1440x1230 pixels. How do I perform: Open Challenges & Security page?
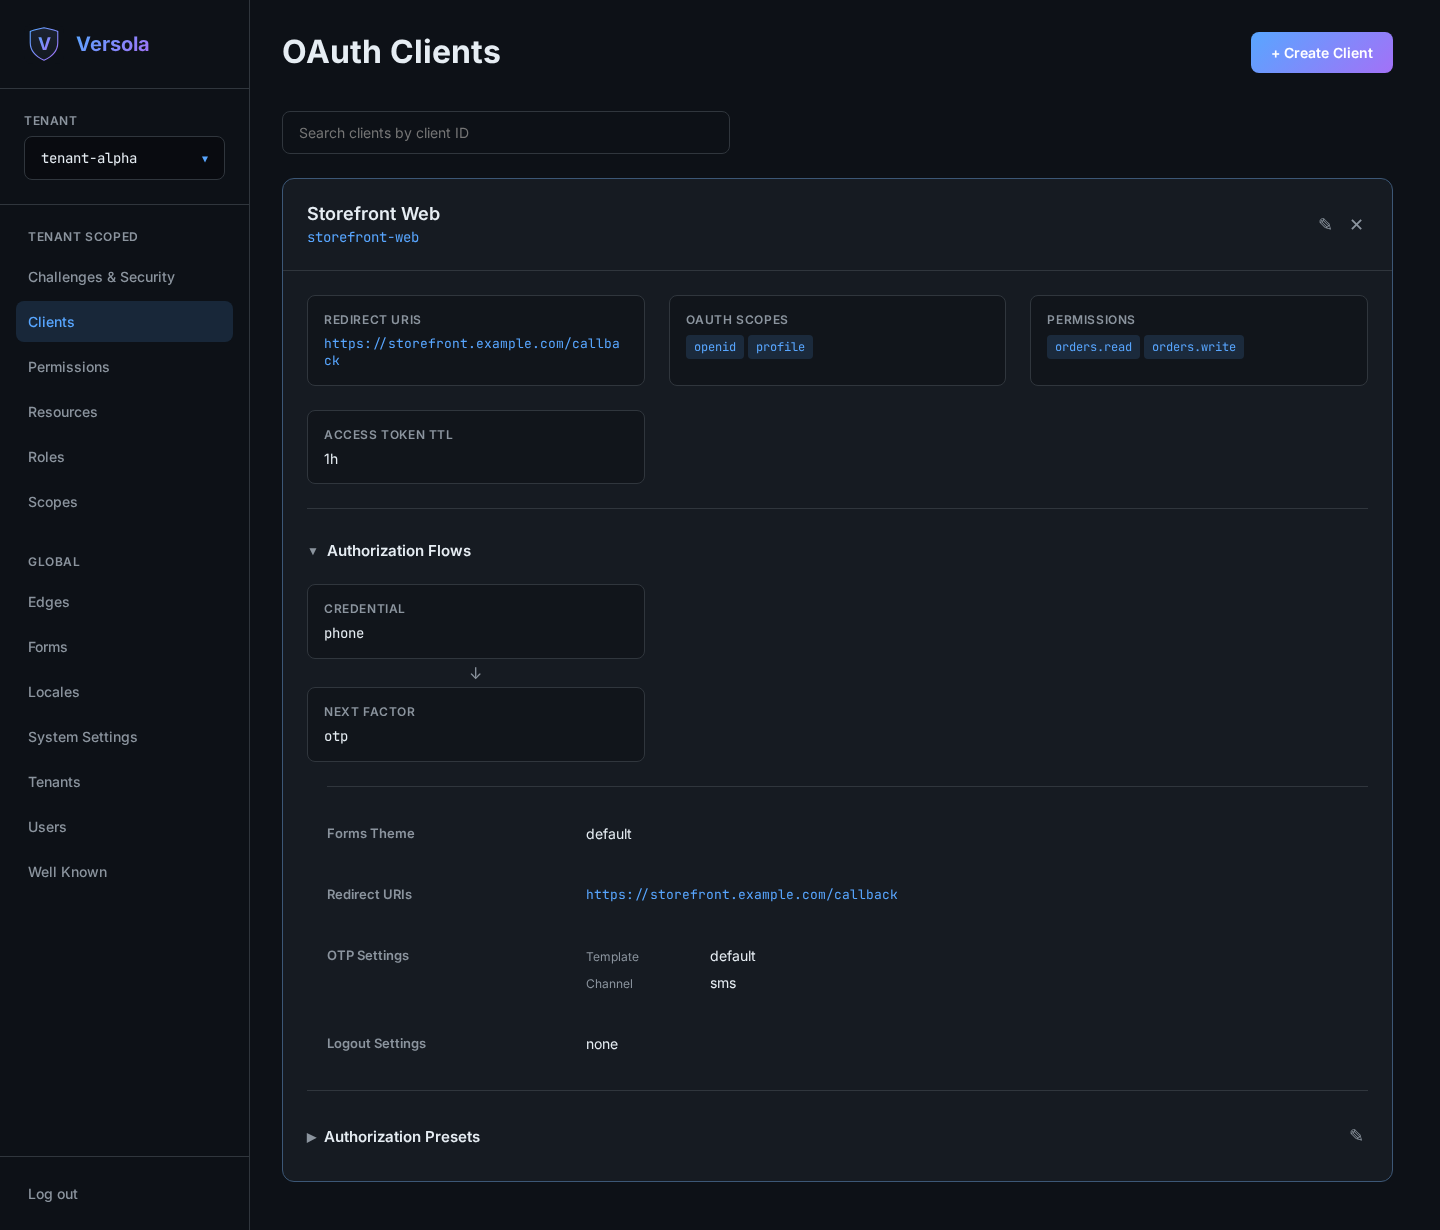point(124,277)
